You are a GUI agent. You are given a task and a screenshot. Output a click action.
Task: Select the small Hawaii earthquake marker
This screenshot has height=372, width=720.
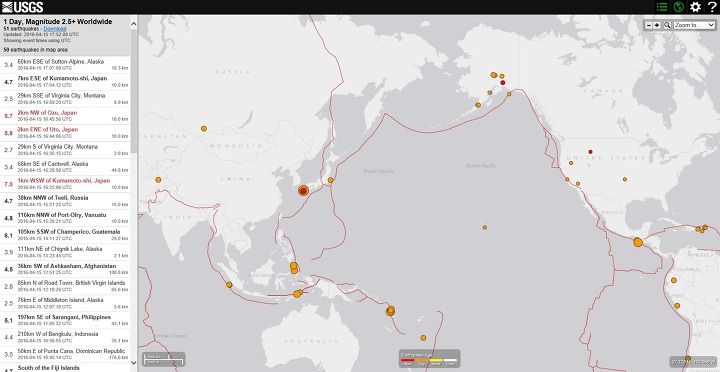pyautogui.click(x=484, y=227)
